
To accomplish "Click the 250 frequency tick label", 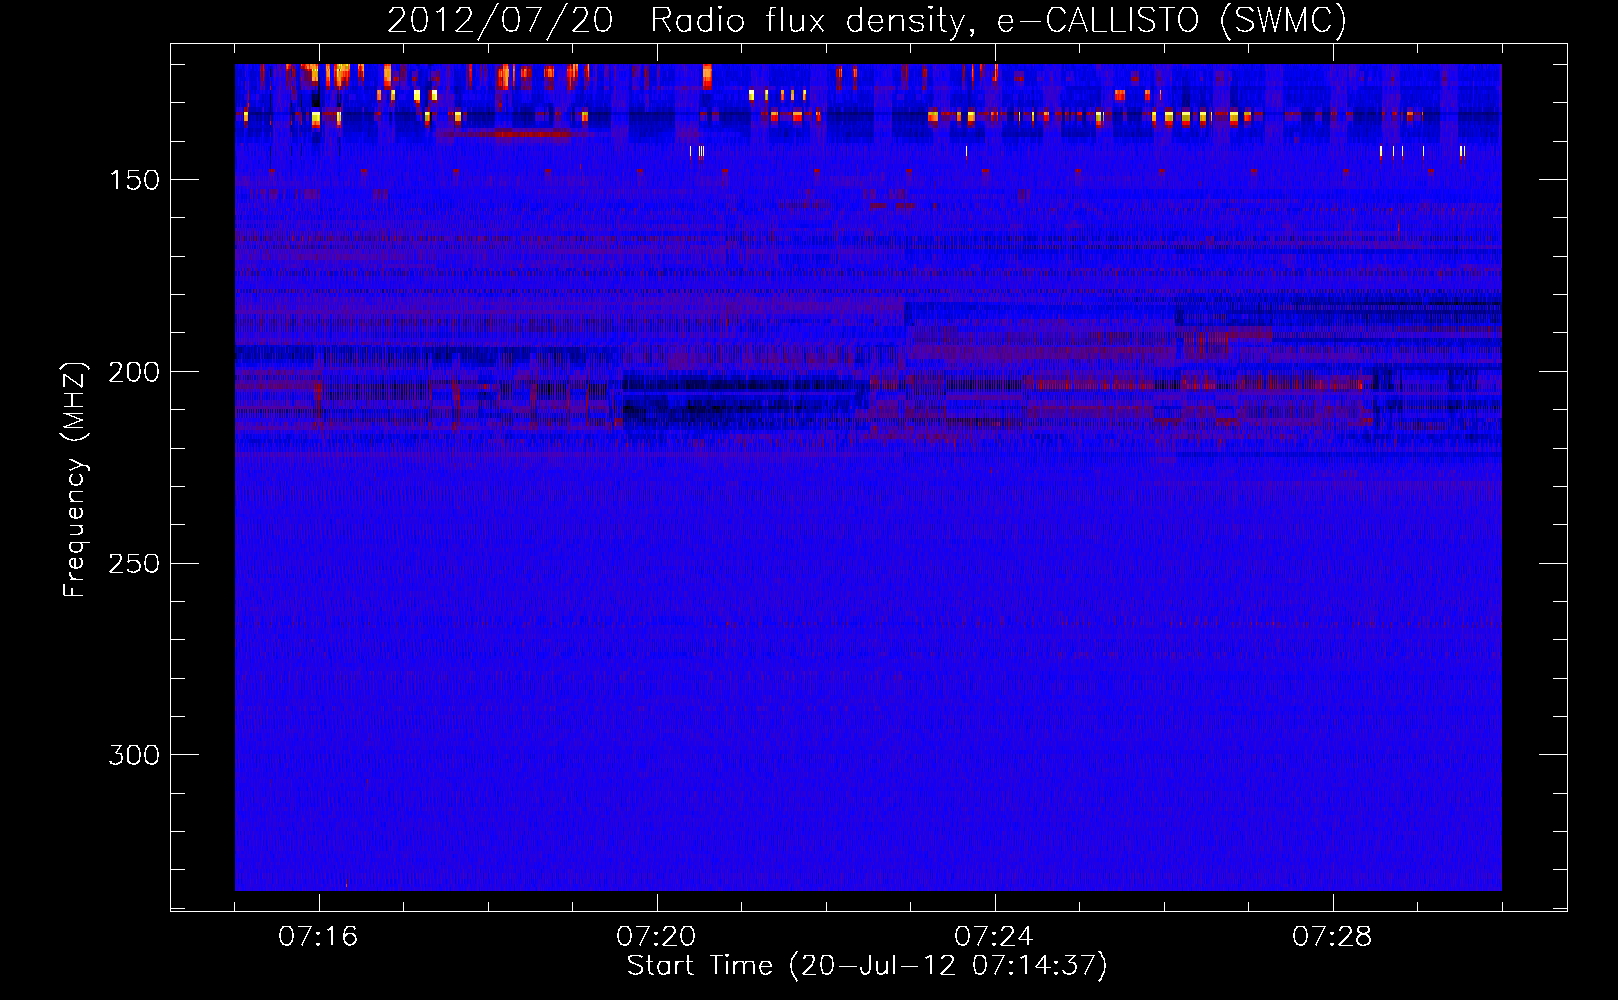I will click(x=134, y=563).
